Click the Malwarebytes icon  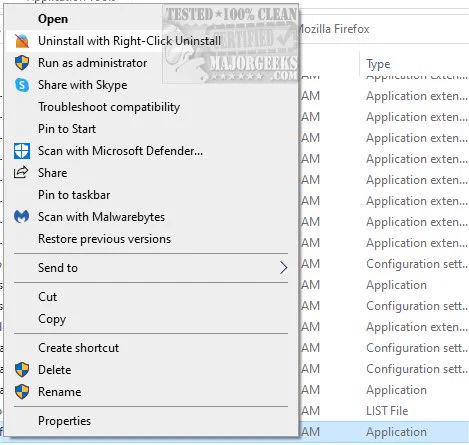[22, 217]
